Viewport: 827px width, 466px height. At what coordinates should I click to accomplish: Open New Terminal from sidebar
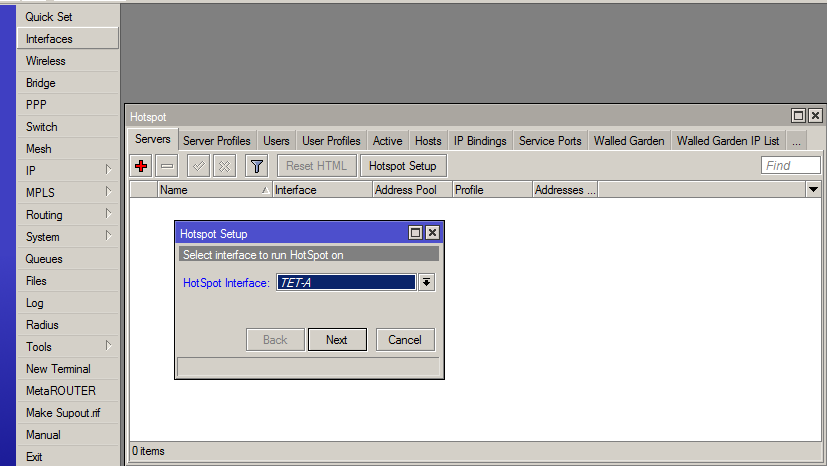[68, 369]
